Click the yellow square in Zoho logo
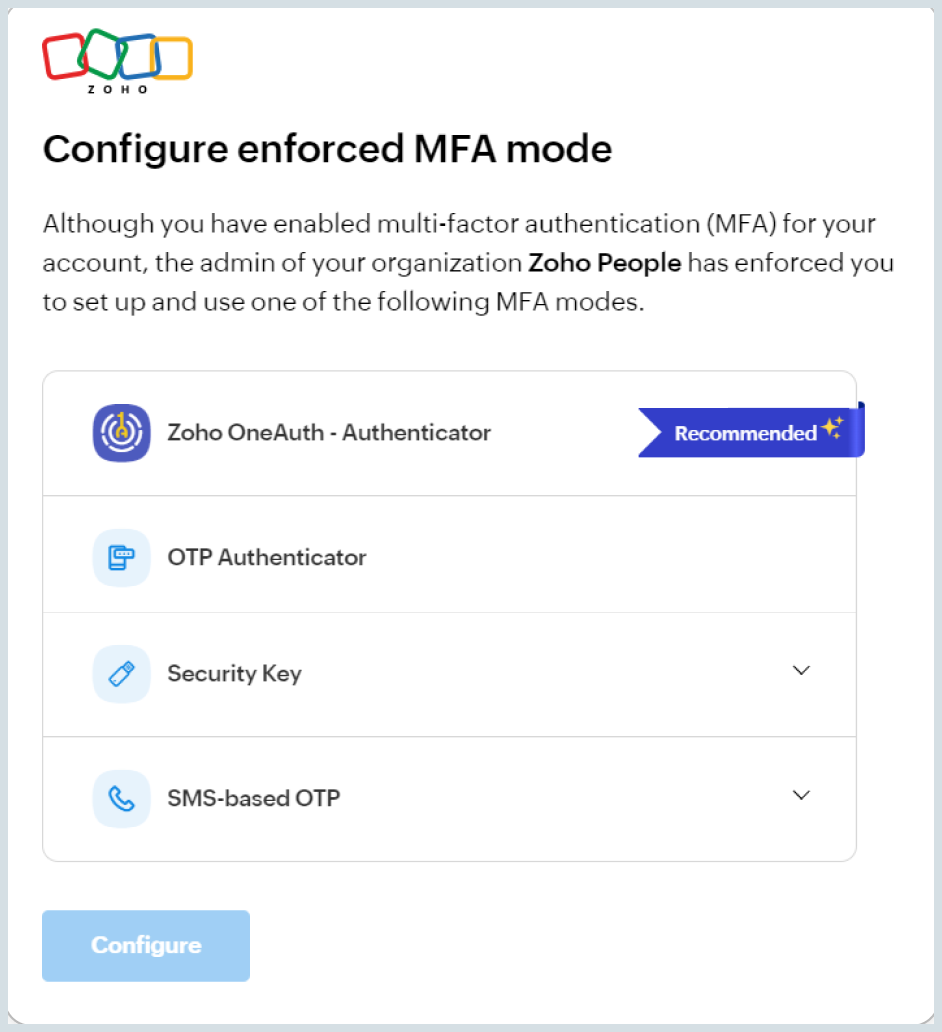The height and width of the screenshot is (1032, 942). [x=174, y=58]
